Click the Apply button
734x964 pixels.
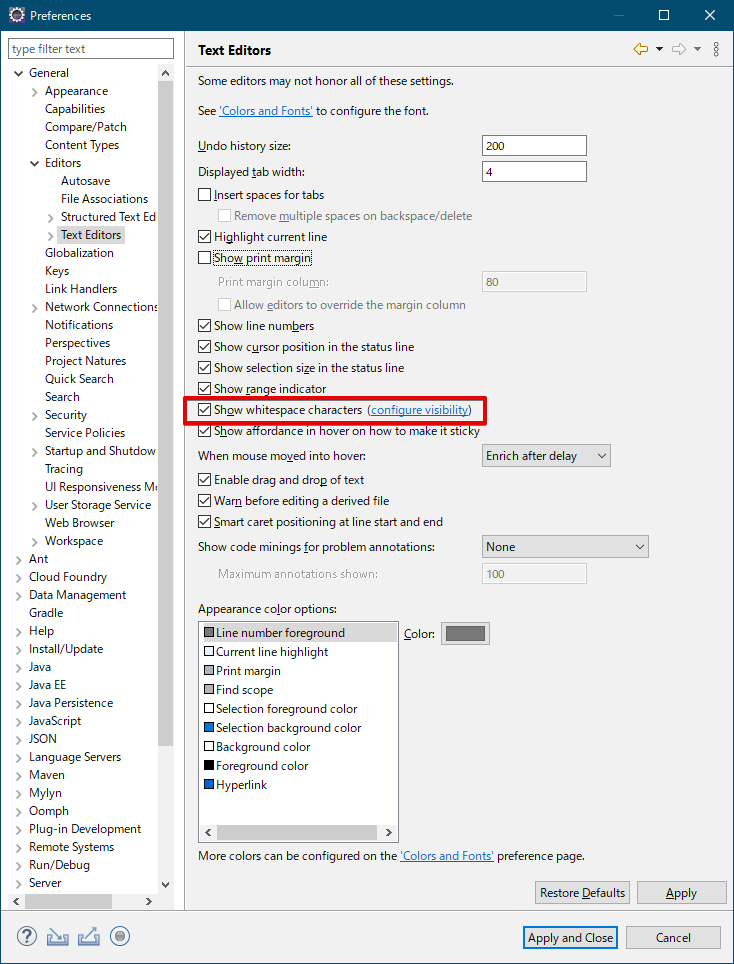(681, 893)
